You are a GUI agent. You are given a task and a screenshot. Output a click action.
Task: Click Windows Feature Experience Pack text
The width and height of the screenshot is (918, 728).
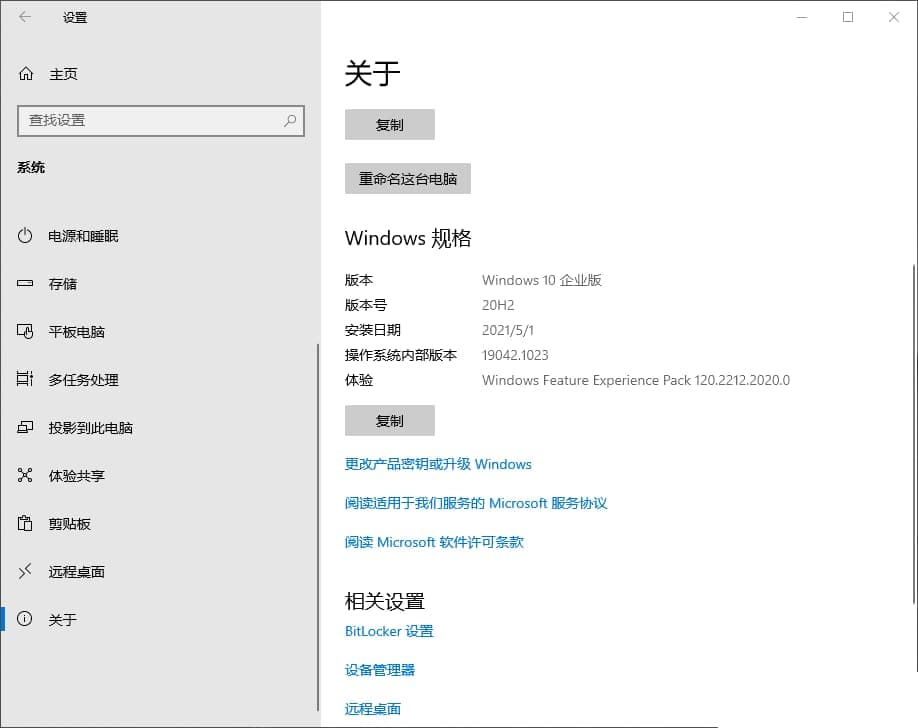click(x=636, y=380)
